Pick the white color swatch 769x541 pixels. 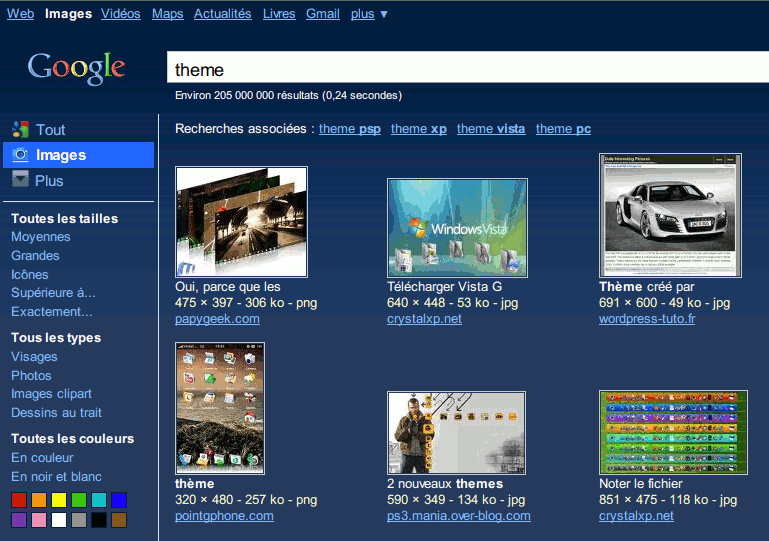tap(59, 520)
